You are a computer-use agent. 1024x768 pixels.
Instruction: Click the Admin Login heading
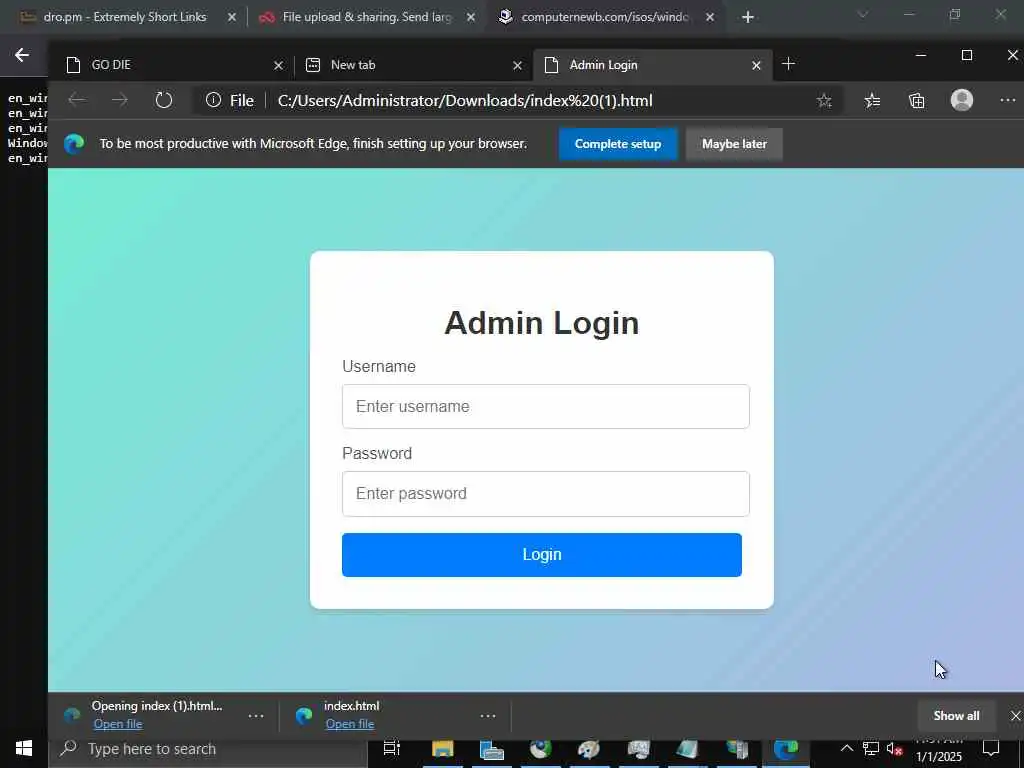pos(541,323)
